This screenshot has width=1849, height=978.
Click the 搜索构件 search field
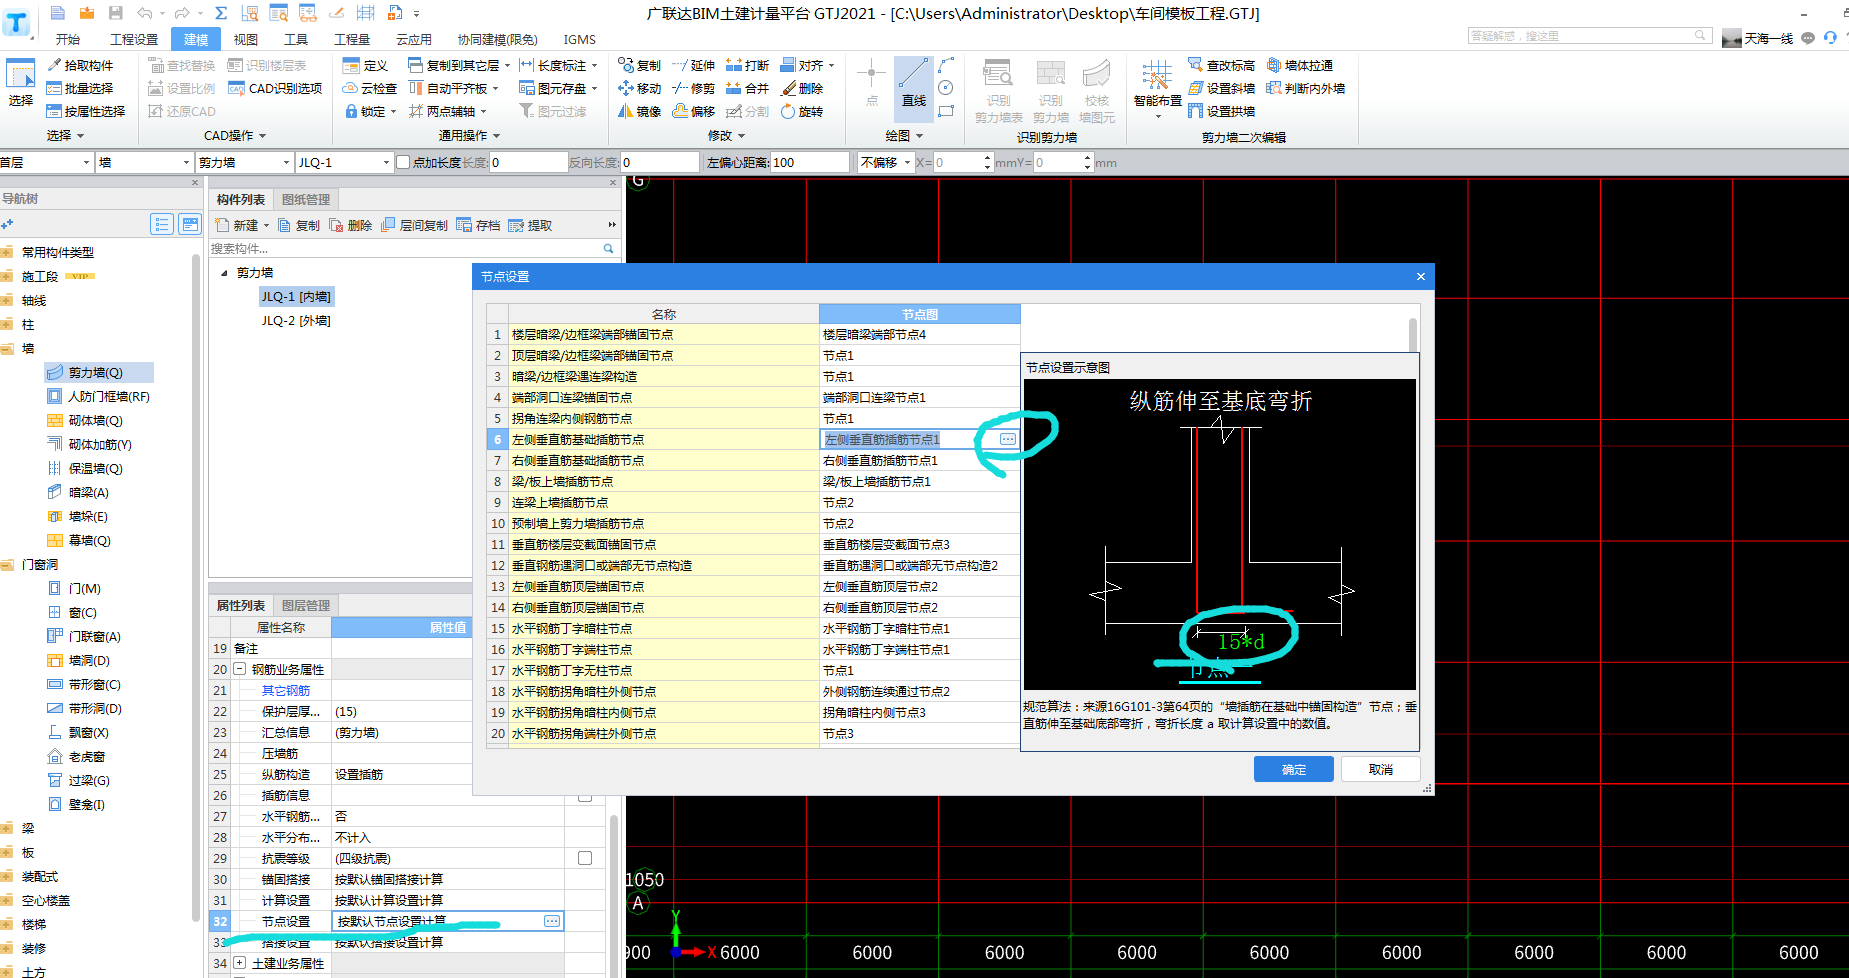405,248
